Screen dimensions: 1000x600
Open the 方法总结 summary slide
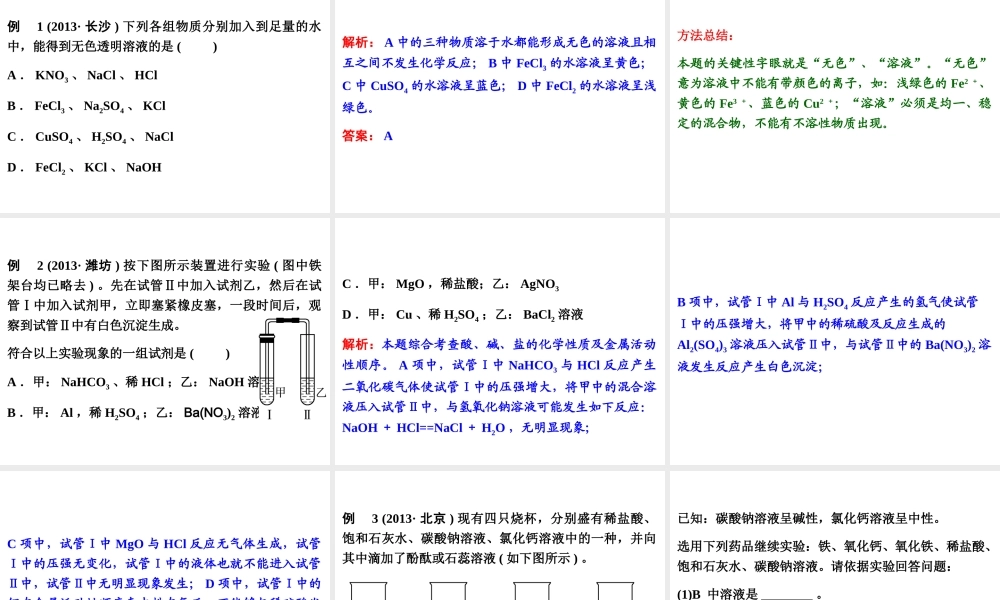835,106
